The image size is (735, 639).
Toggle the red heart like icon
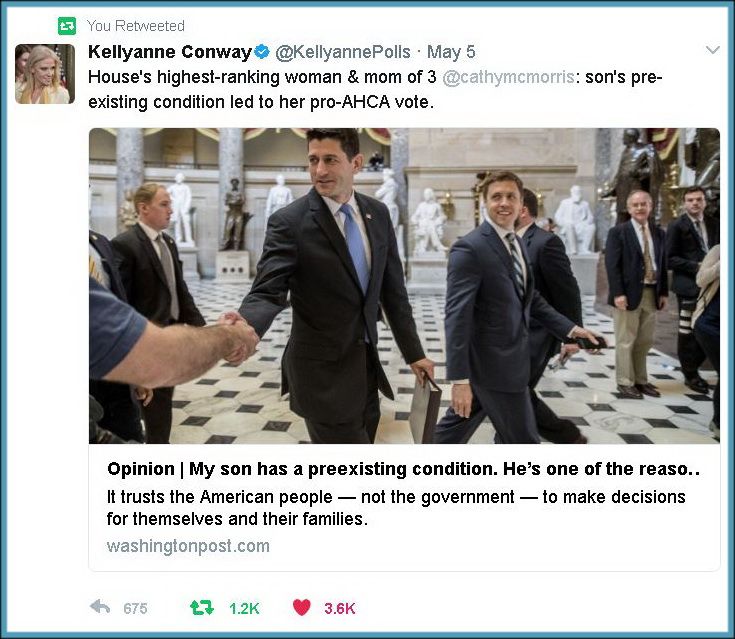(x=301, y=608)
